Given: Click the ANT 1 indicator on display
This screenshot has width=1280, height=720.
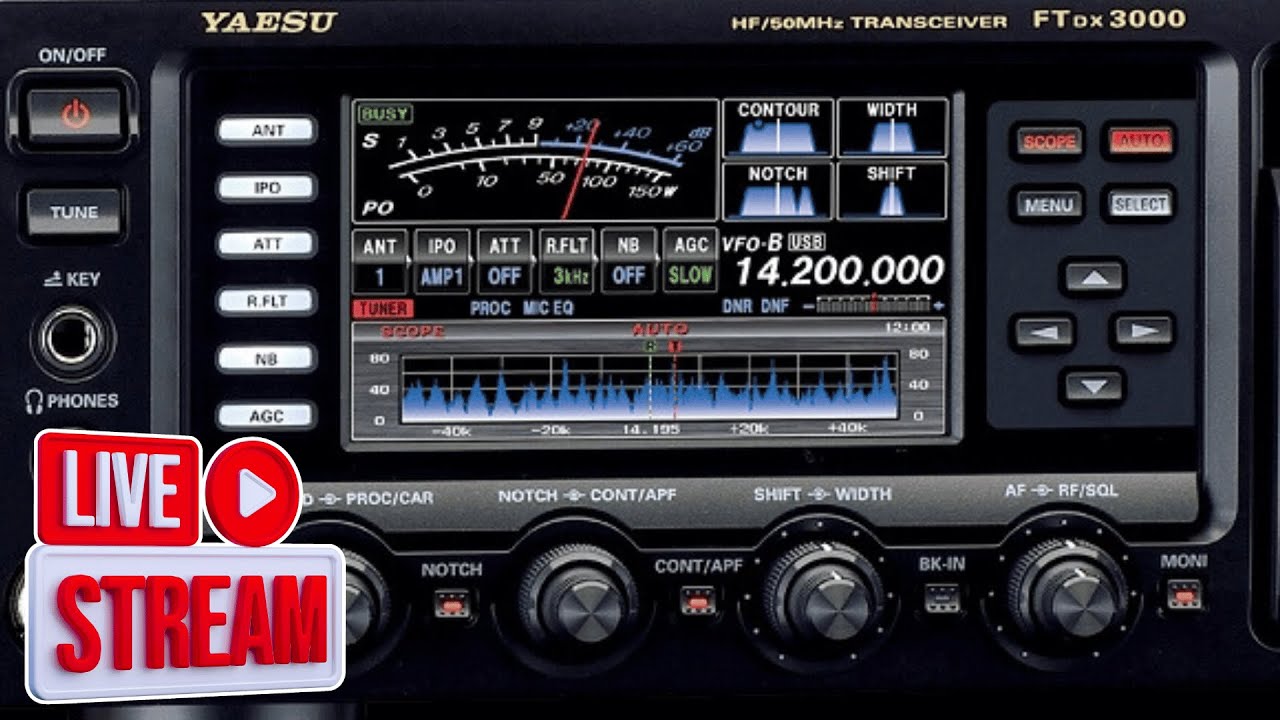Looking at the screenshot, I should (380, 262).
